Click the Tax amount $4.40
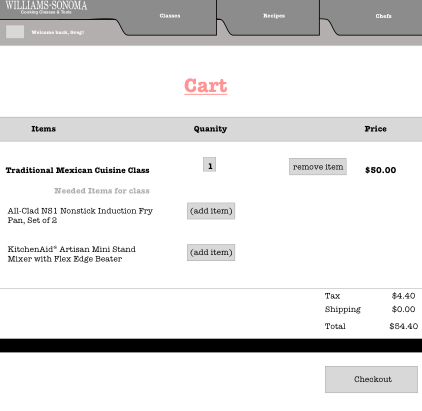Screen dimensions: 422x411 (x=403, y=296)
